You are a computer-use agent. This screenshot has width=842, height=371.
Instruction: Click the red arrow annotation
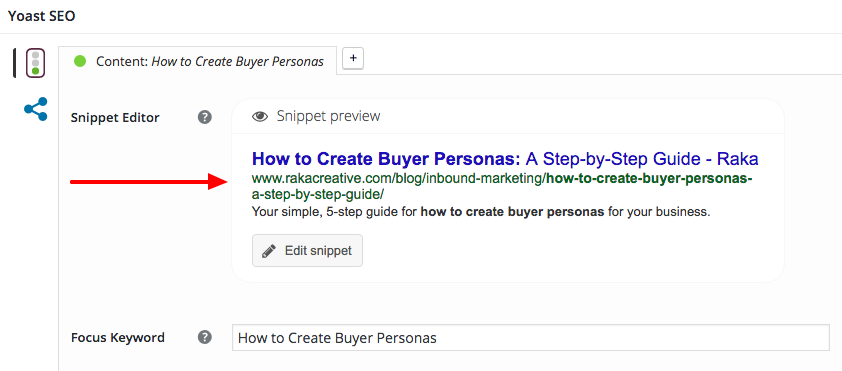pyautogui.click(x=150, y=181)
